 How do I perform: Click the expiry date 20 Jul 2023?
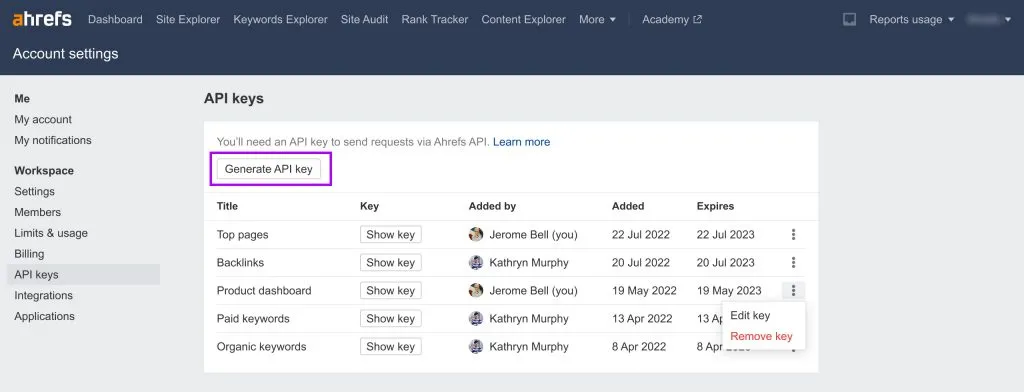tap(726, 263)
